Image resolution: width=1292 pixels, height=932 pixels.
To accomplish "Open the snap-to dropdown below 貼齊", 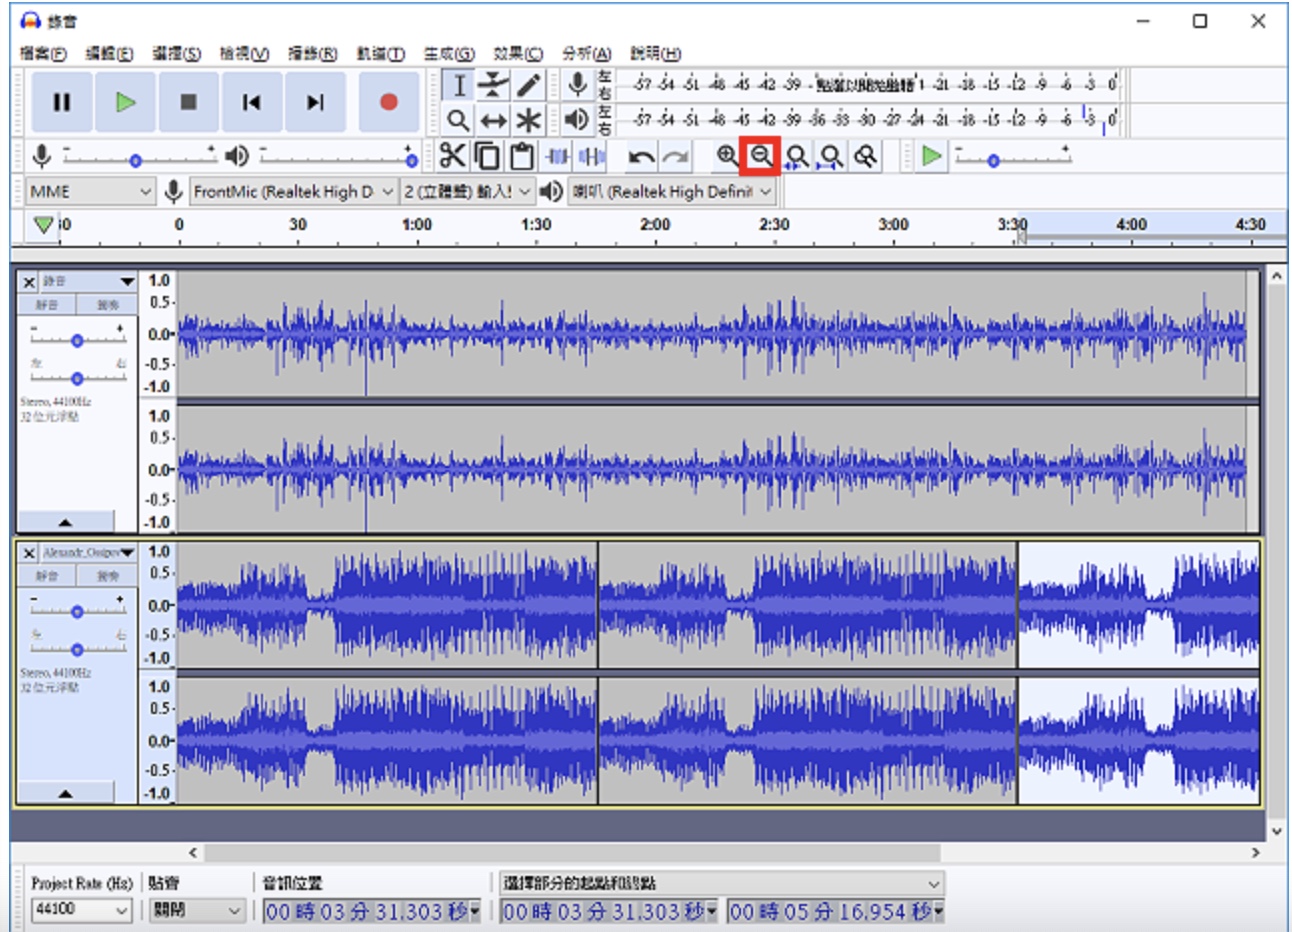I will [x=196, y=911].
